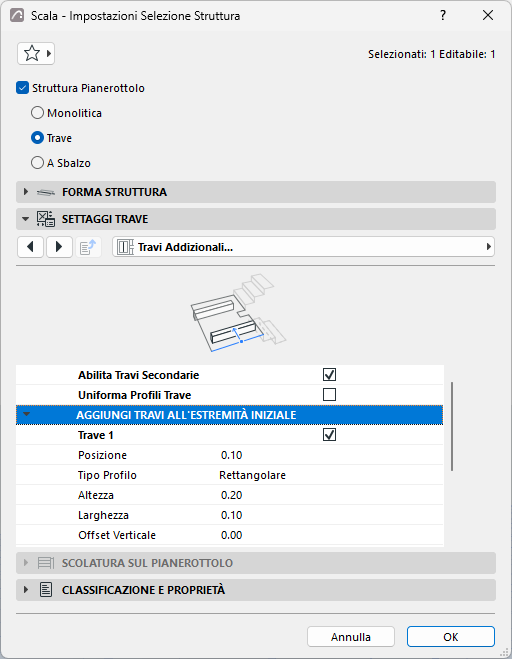The image size is (512, 659).
Task: Click the Annulla button
Action: click(x=351, y=637)
